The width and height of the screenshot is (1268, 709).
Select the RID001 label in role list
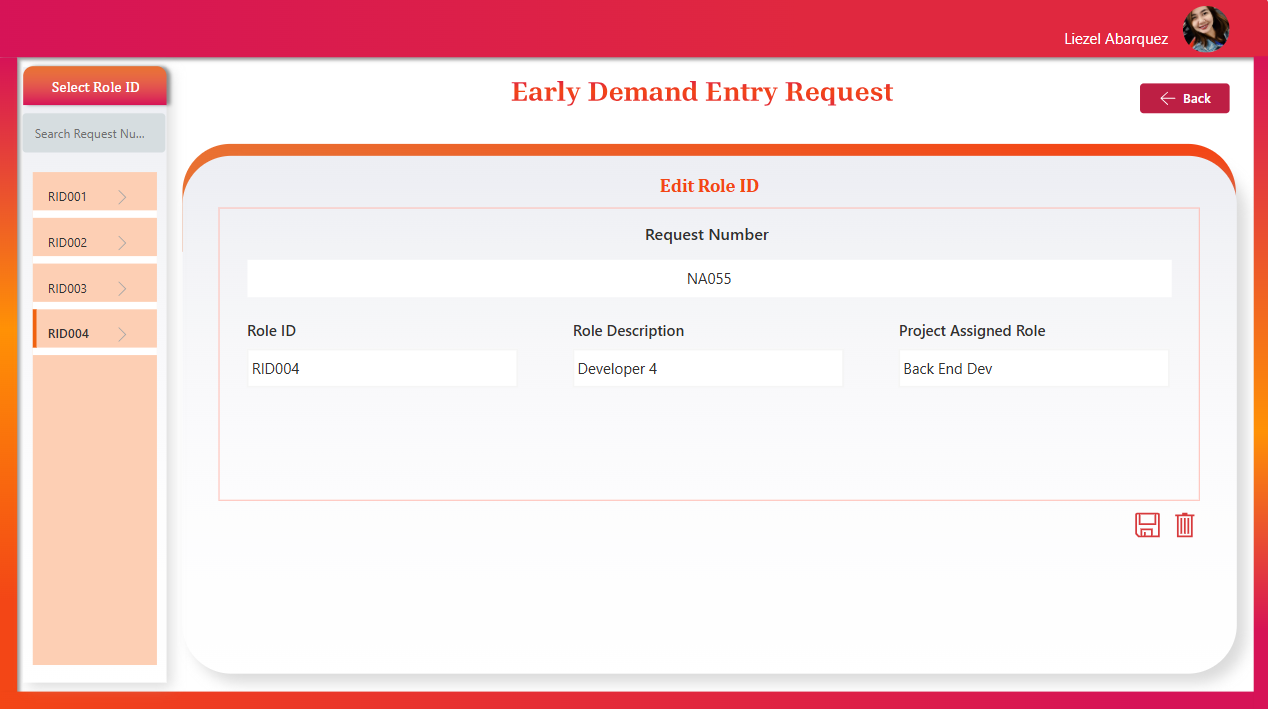coord(67,197)
